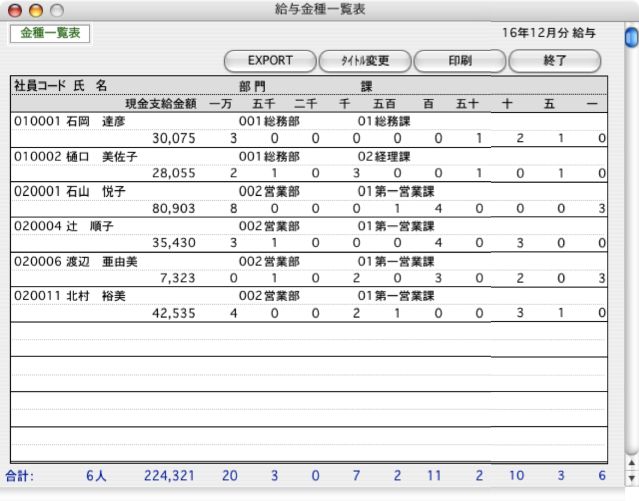Click the 印刷 print button
The image size is (639, 501).
click(x=459, y=60)
